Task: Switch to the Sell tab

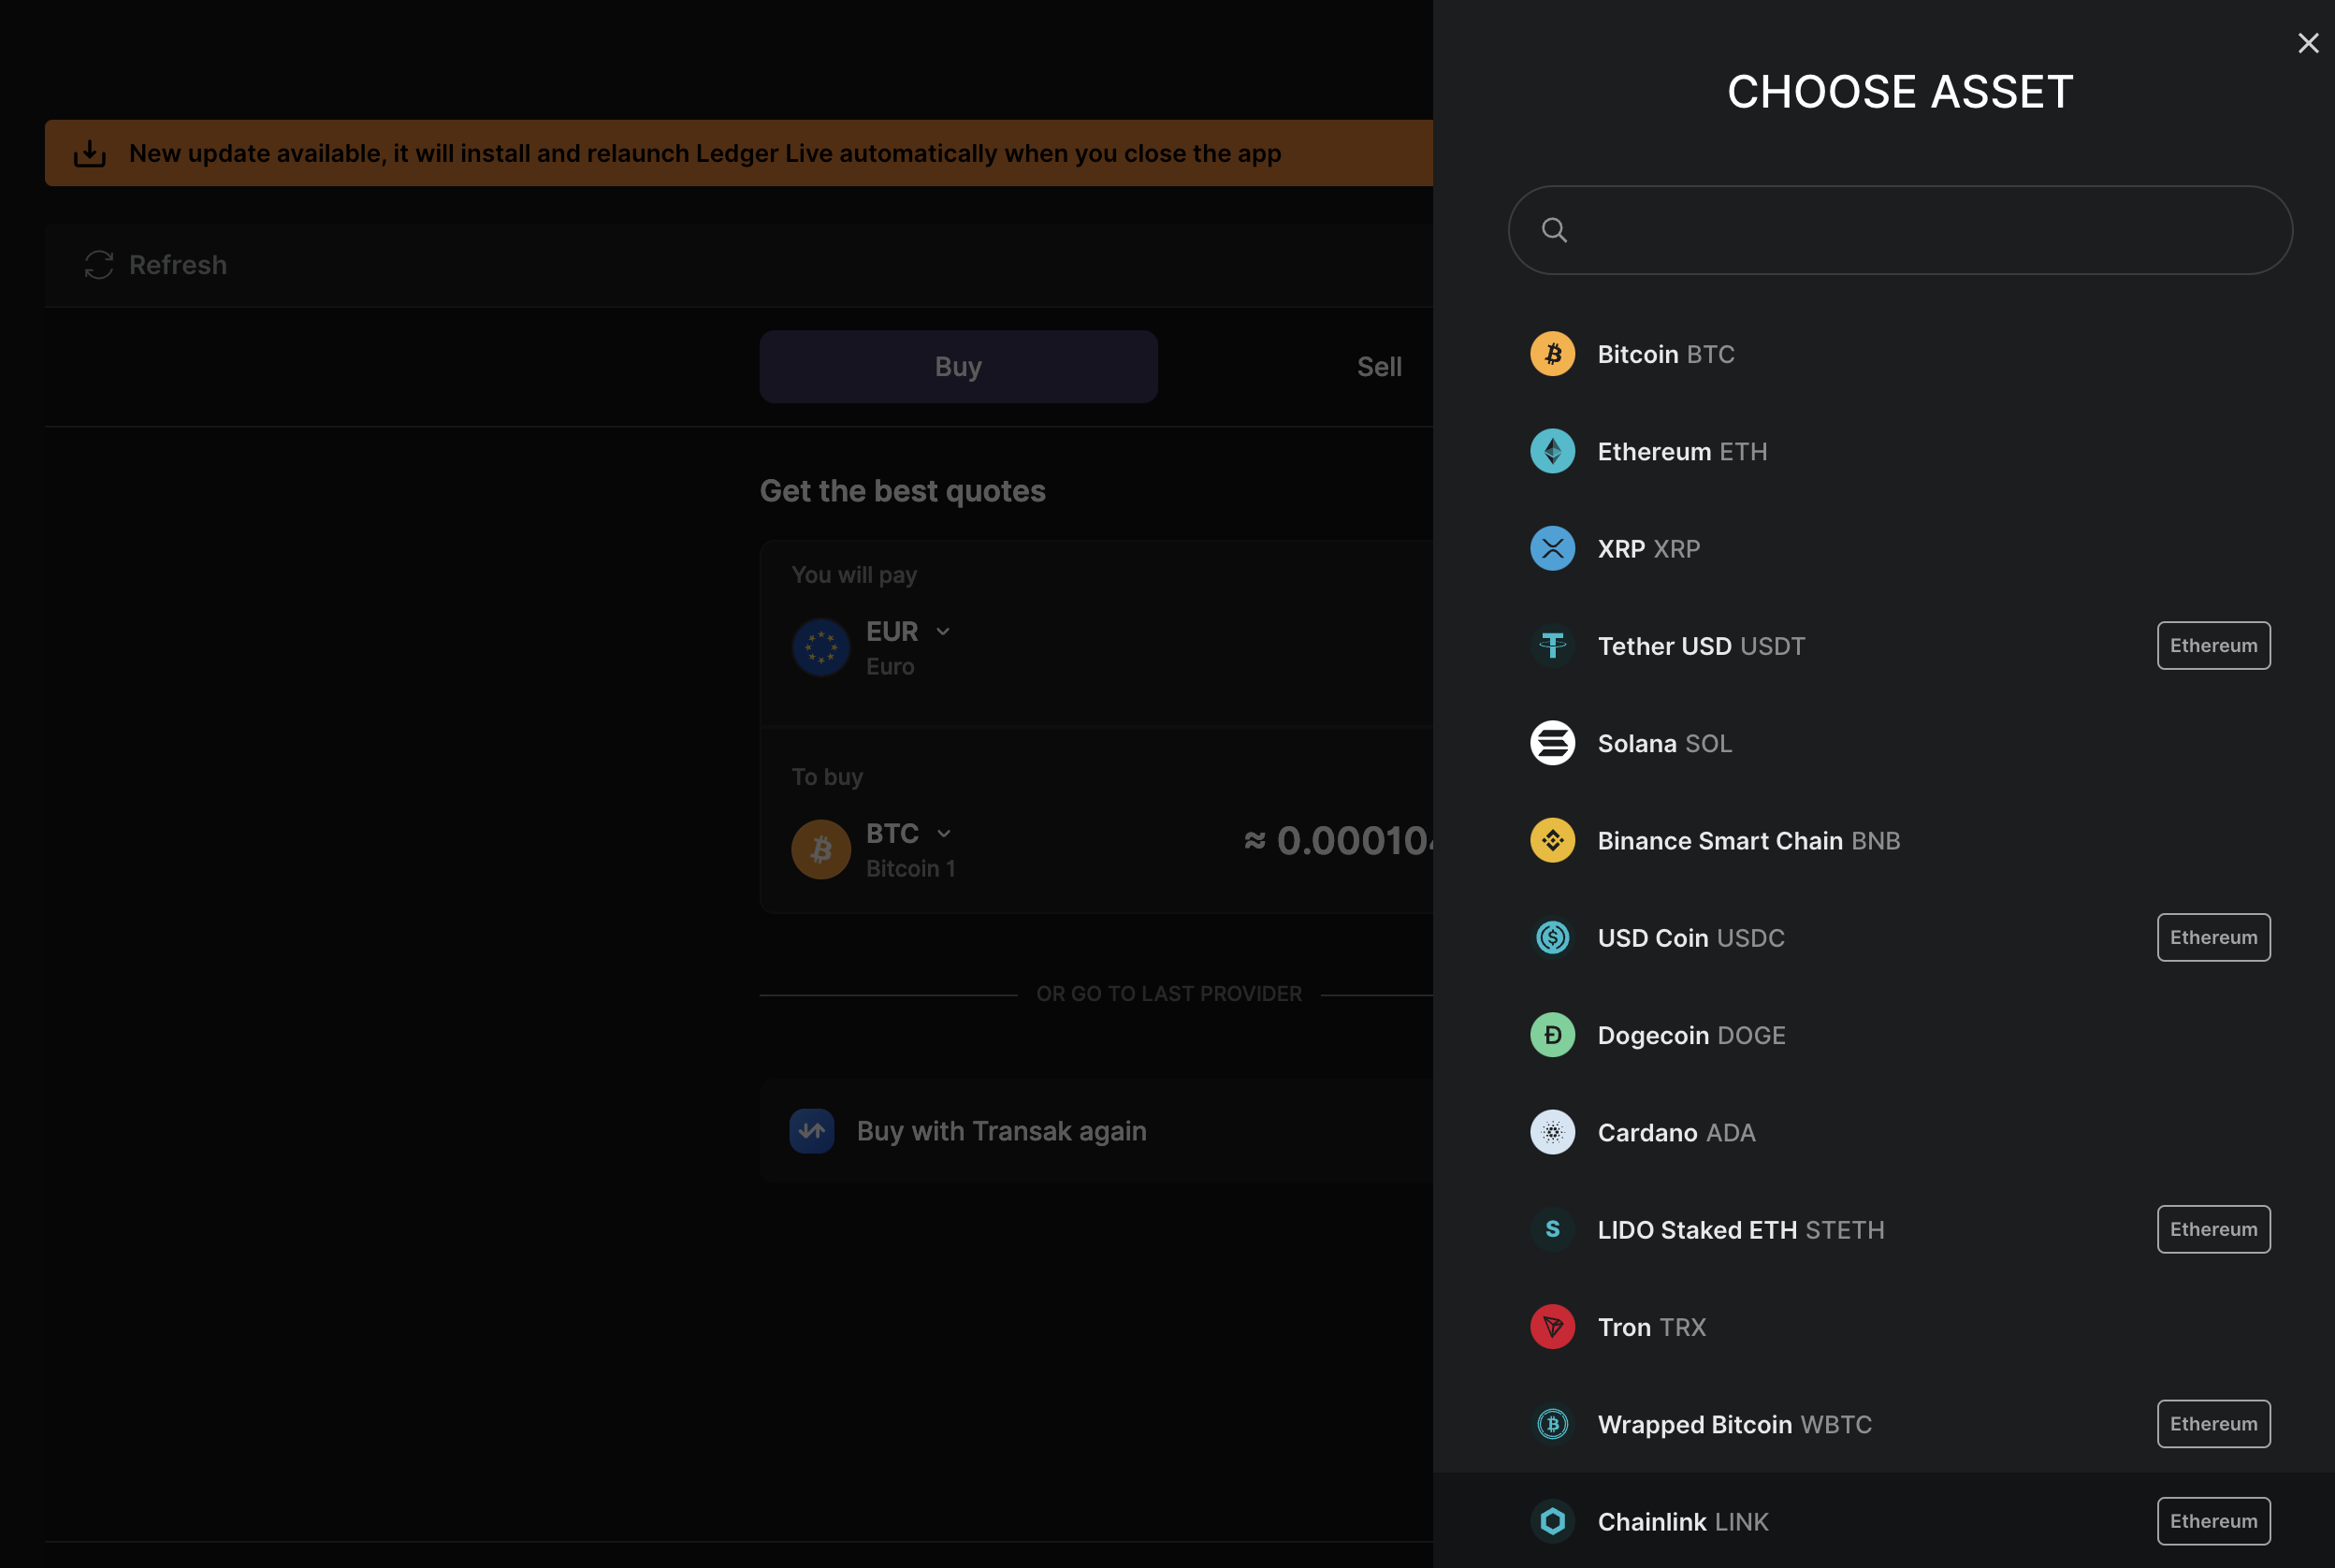Action: (x=1378, y=367)
